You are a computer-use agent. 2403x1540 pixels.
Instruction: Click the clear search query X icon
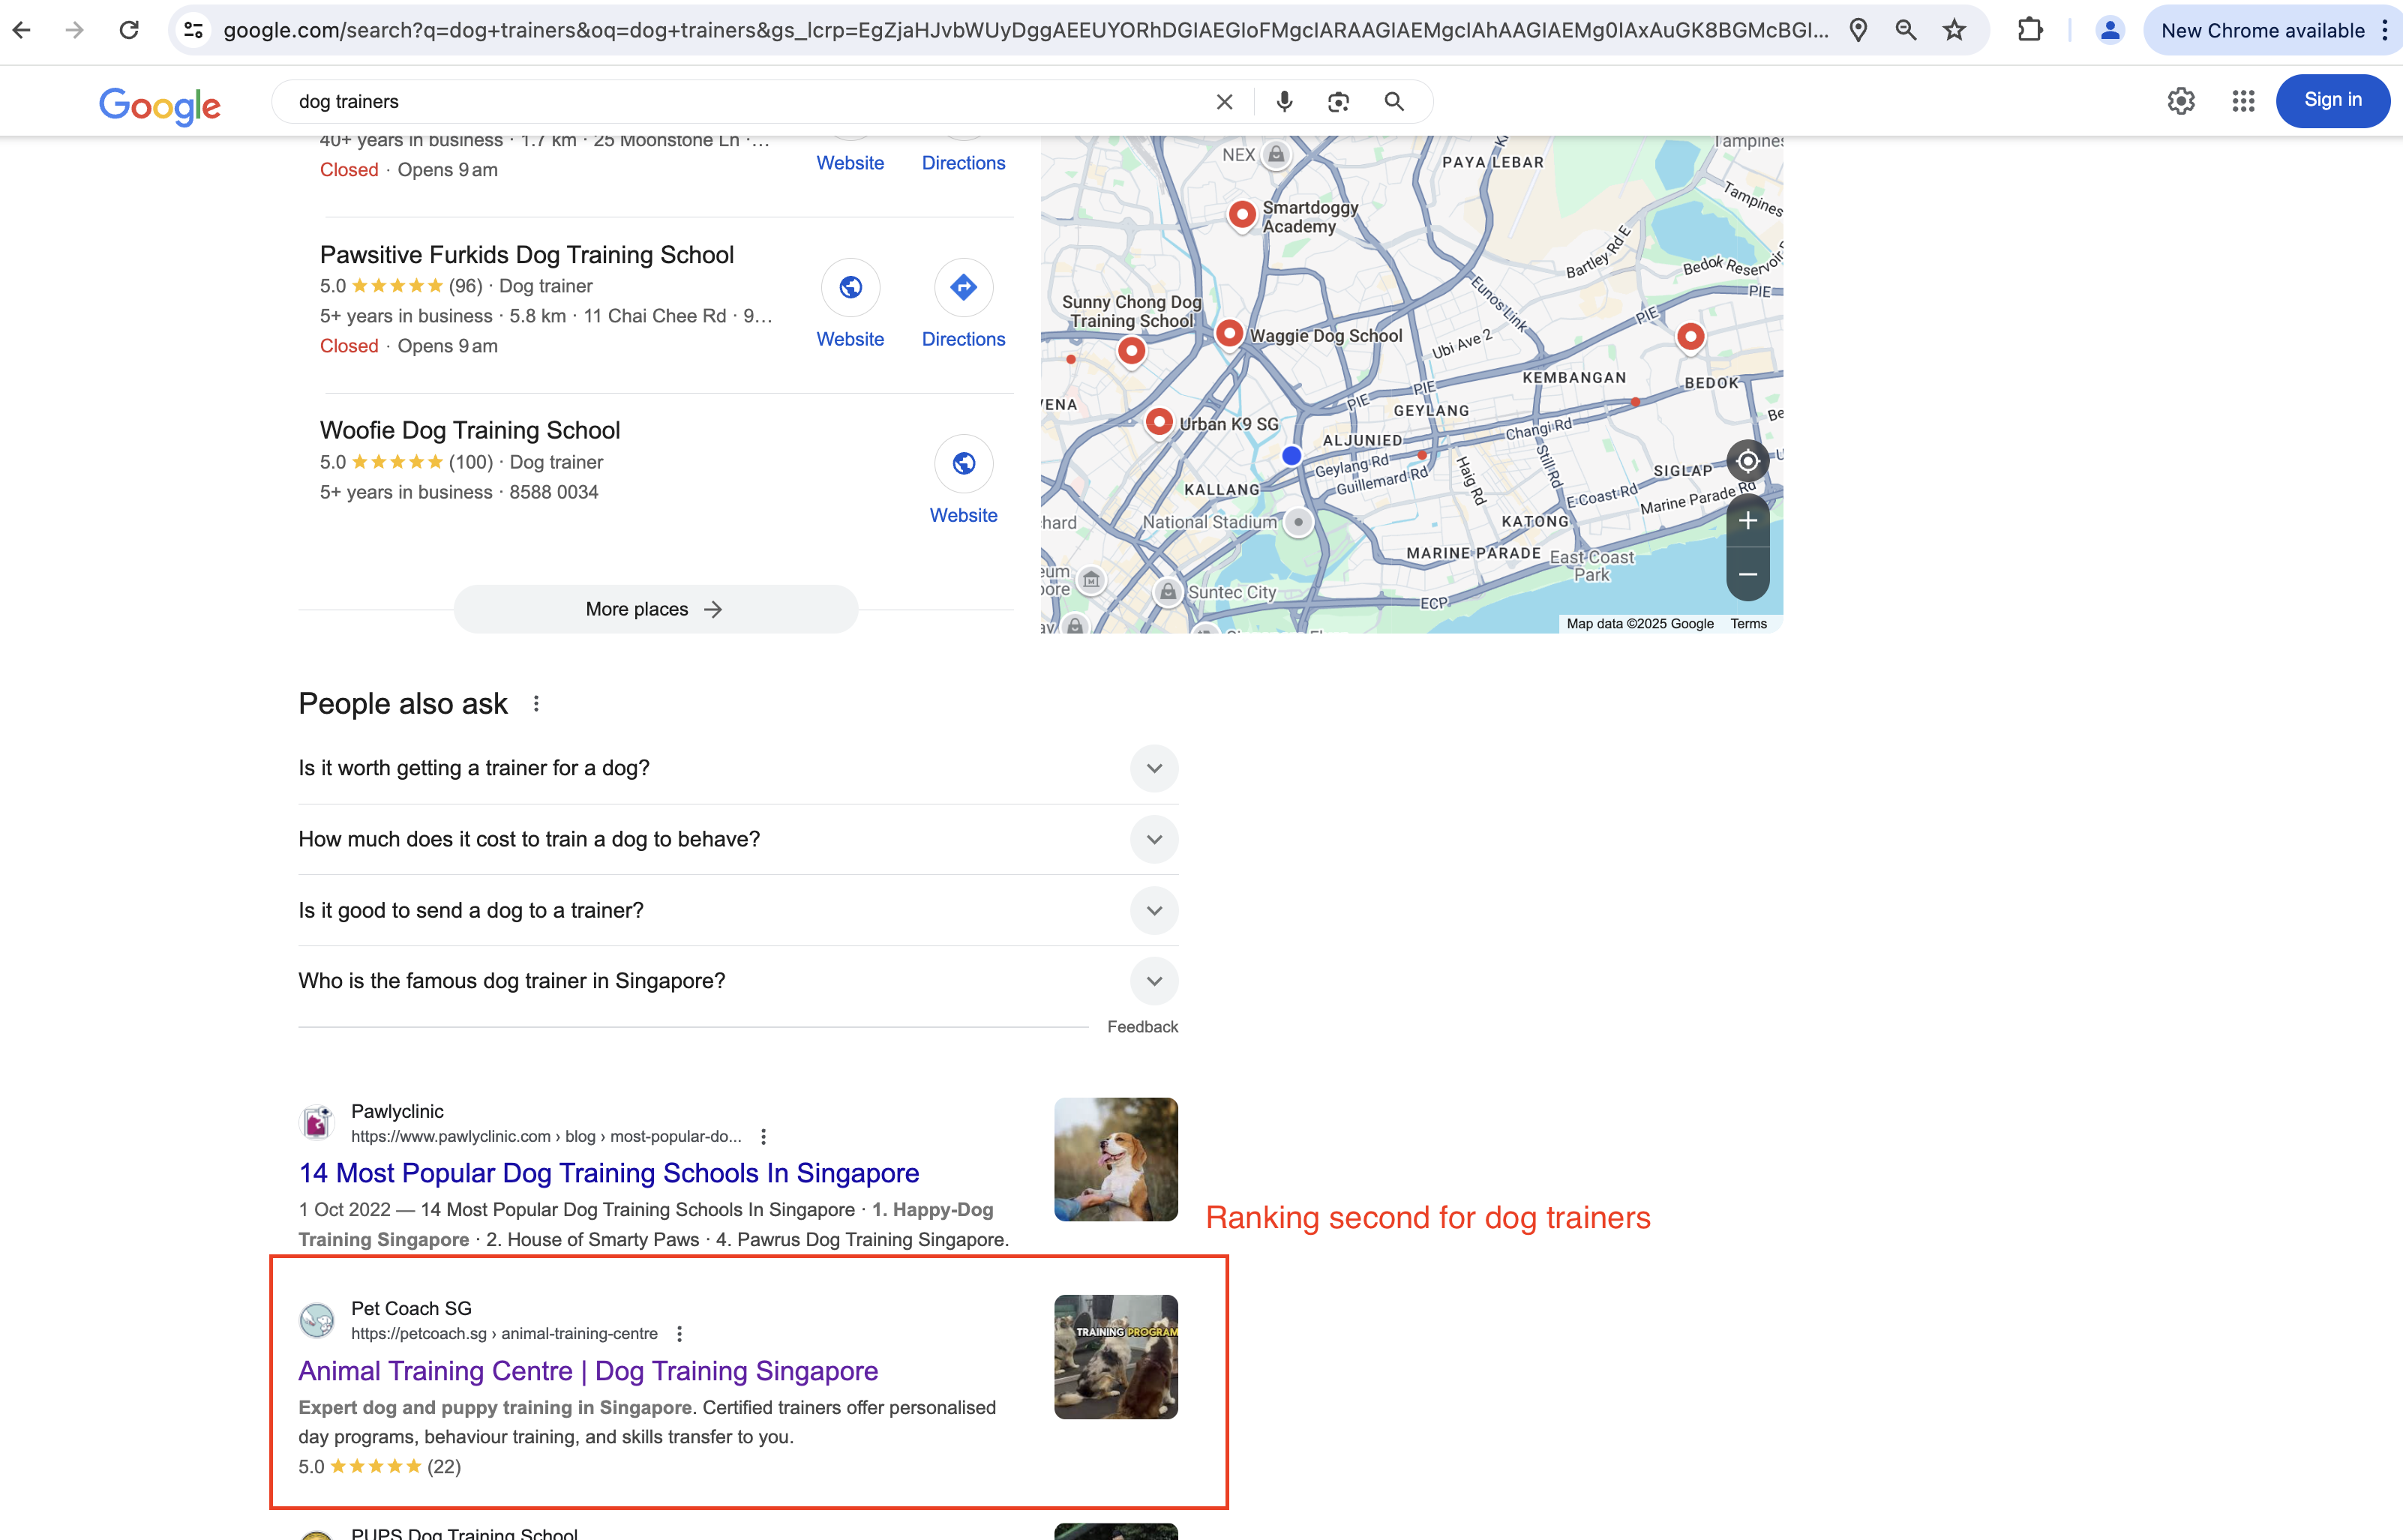coord(1224,100)
